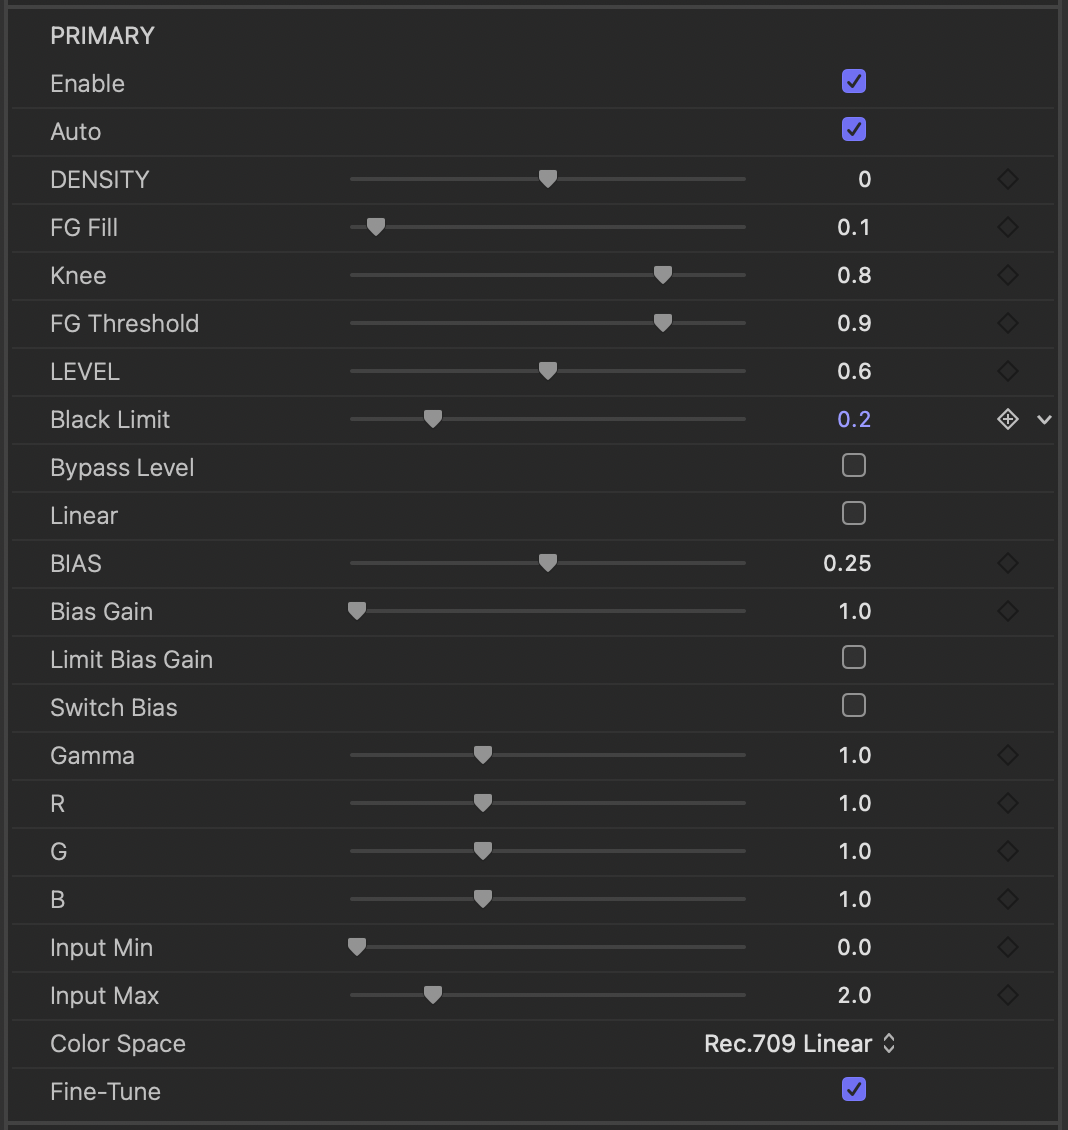
Task: Click the PRIMARY section header
Action: [102, 35]
